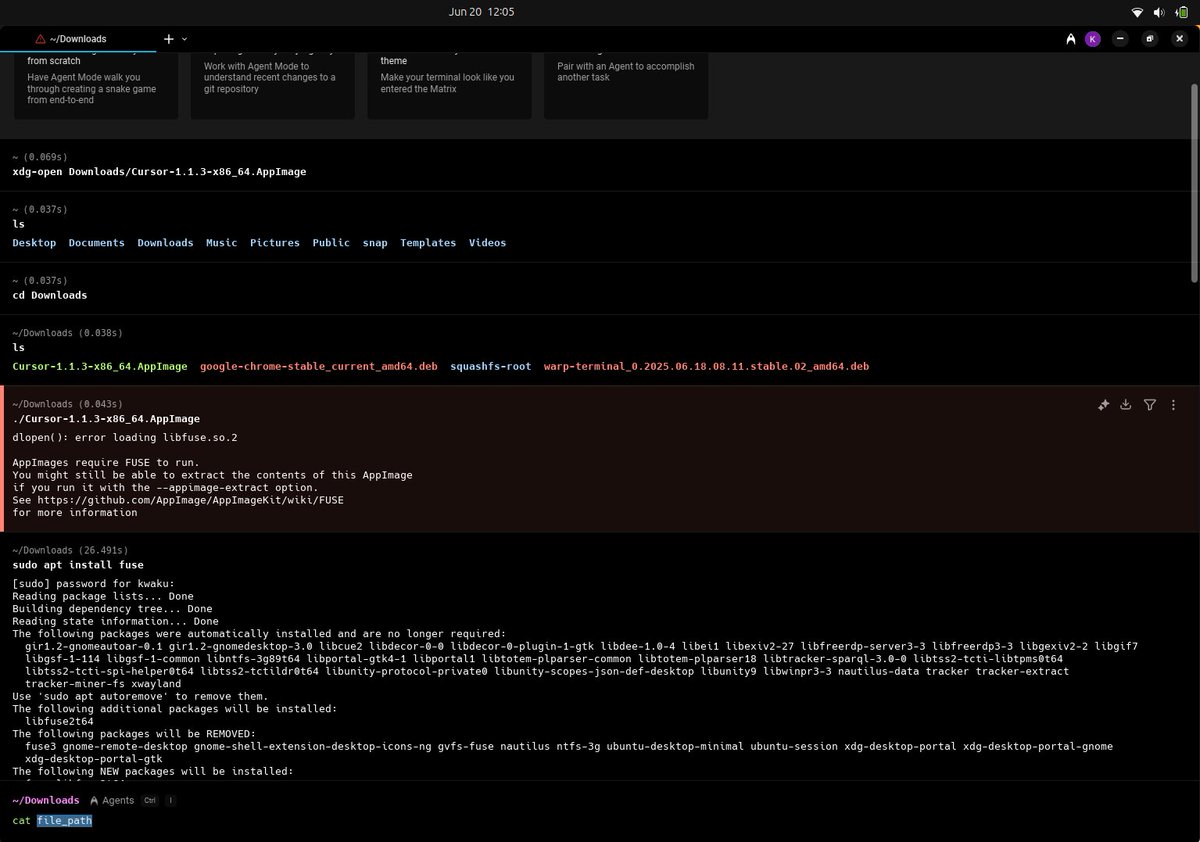
Task: Click the volume icon in the system tray
Action: tap(1159, 12)
